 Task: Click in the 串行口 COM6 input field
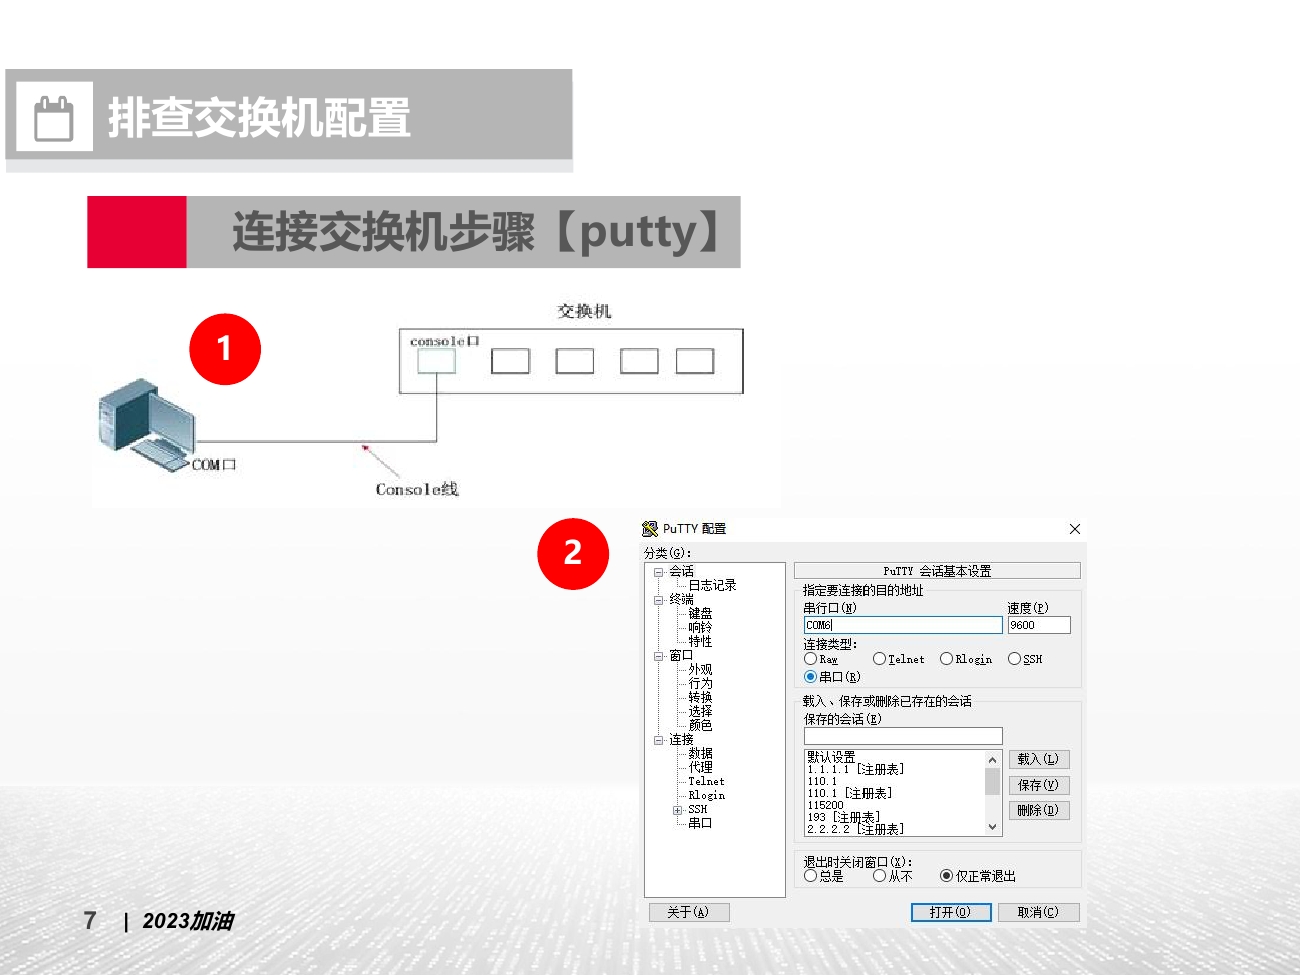[900, 624]
